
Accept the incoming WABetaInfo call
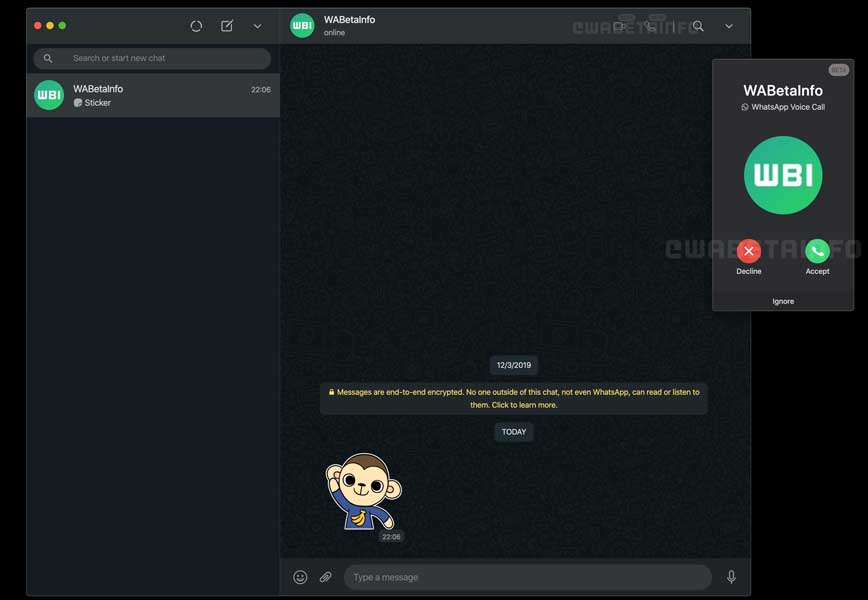coord(817,251)
